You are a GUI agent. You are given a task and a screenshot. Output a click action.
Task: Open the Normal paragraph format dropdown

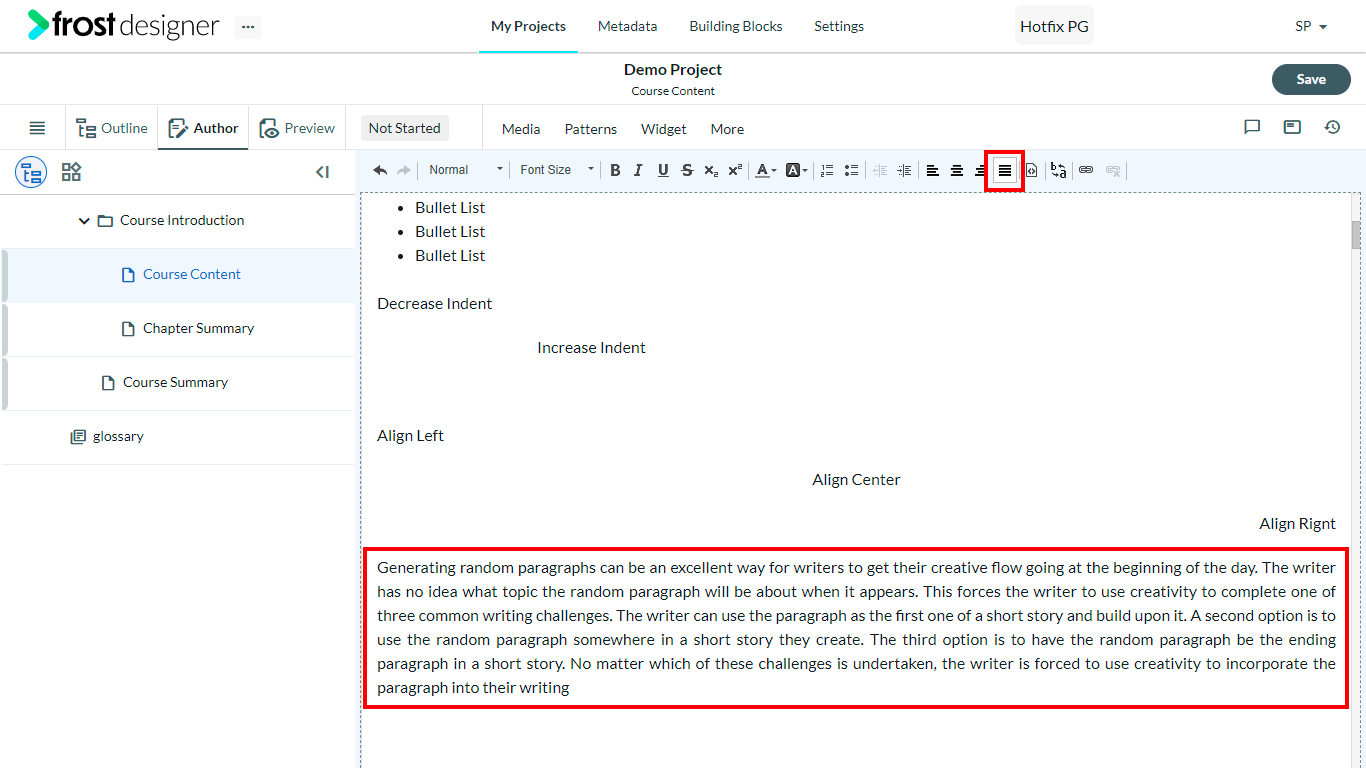(x=466, y=170)
